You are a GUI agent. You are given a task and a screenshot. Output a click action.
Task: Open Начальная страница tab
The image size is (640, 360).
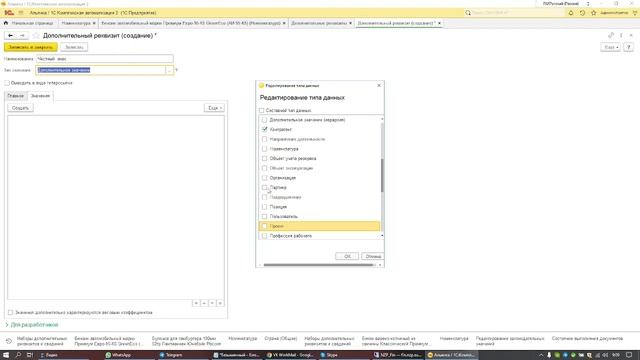click(x=32, y=23)
